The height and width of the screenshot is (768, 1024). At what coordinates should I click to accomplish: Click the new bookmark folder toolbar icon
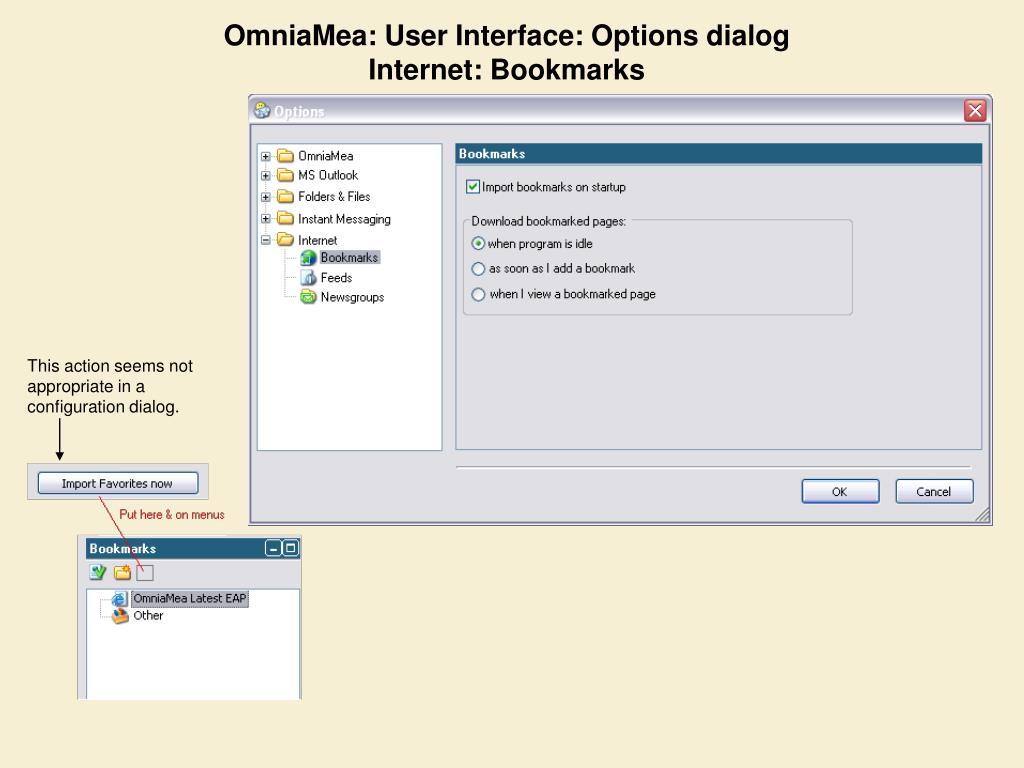coord(122,573)
